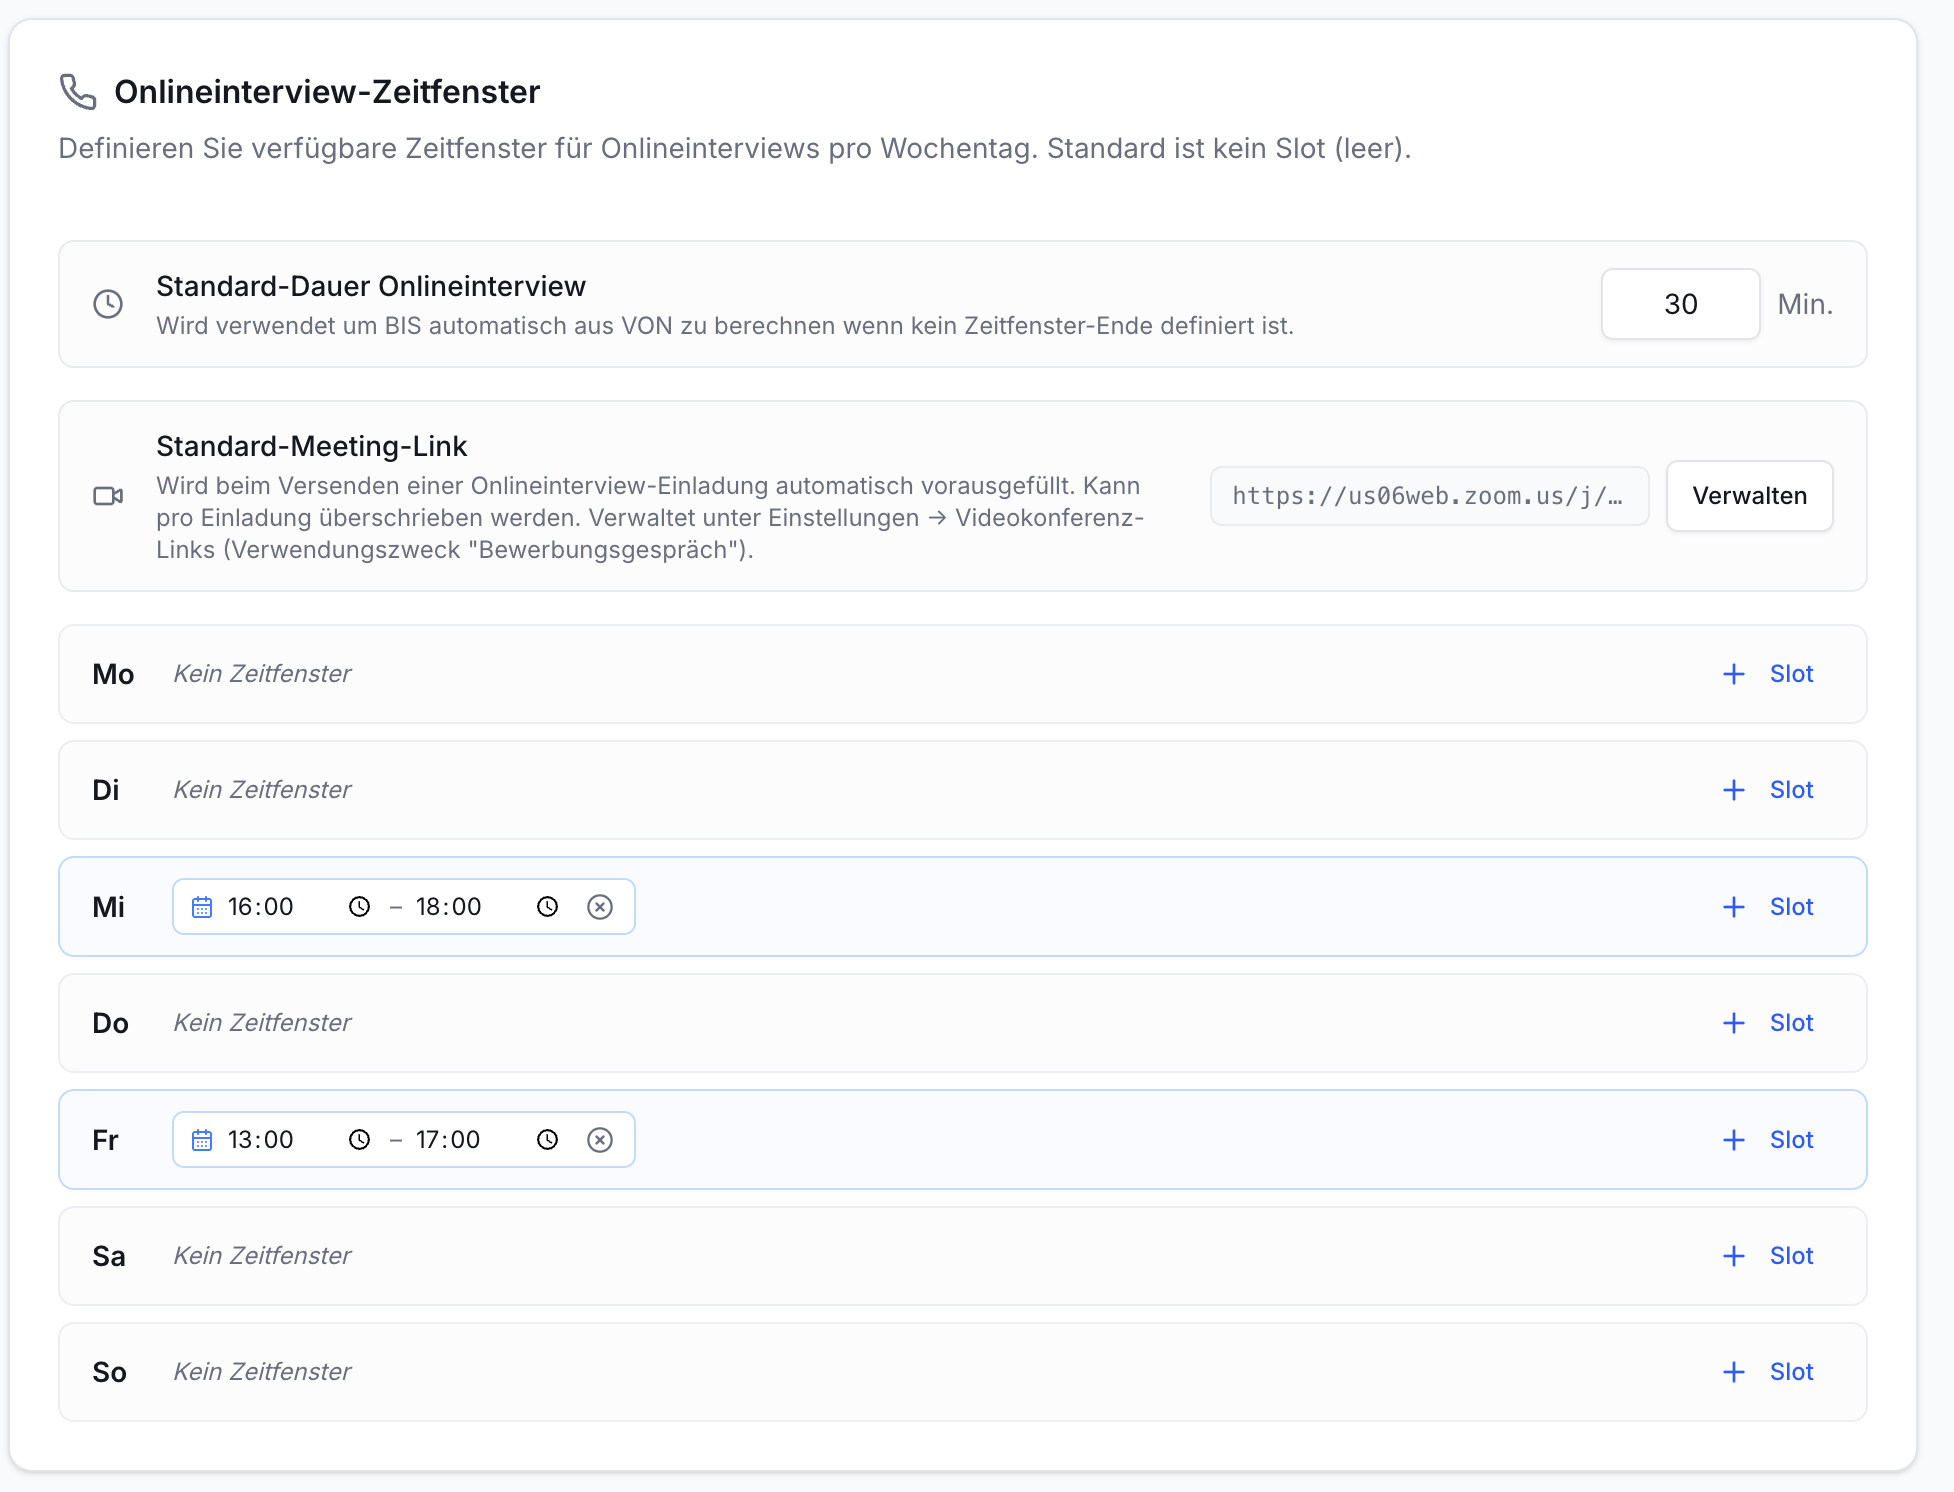1954x1492 pixels.
Task: Open the clock picker for Mi start time 16:00
Action: point(359,907)
